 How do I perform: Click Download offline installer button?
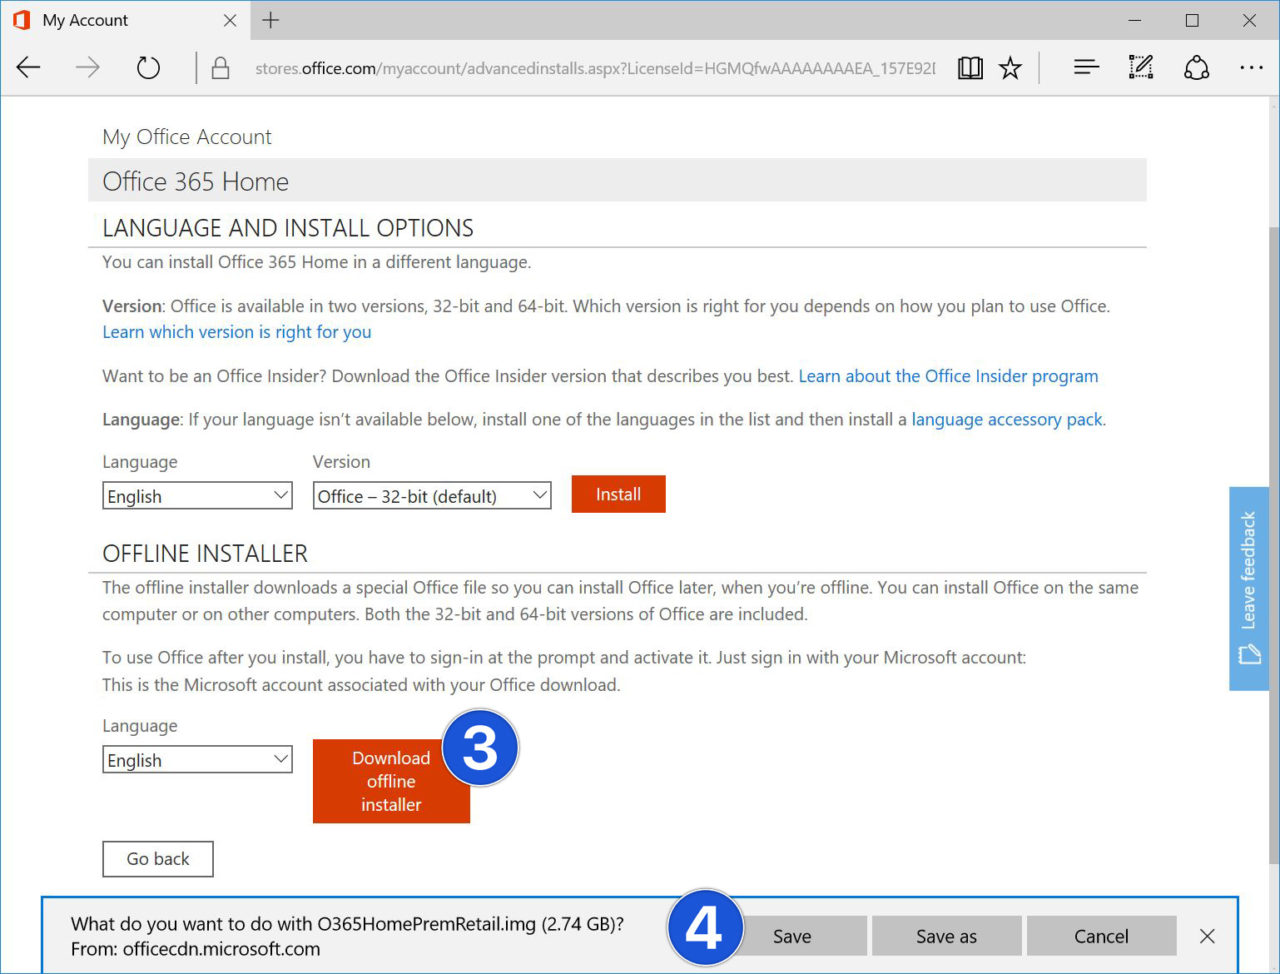point(391,781)
